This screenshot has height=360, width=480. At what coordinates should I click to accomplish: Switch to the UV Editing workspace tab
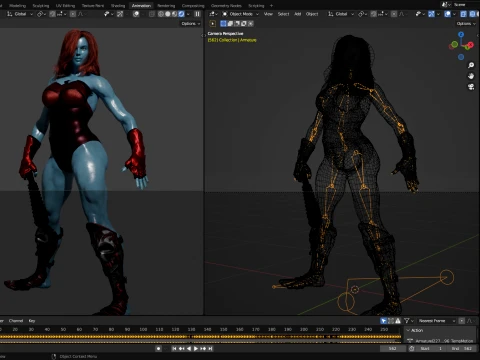coord(65,6)
